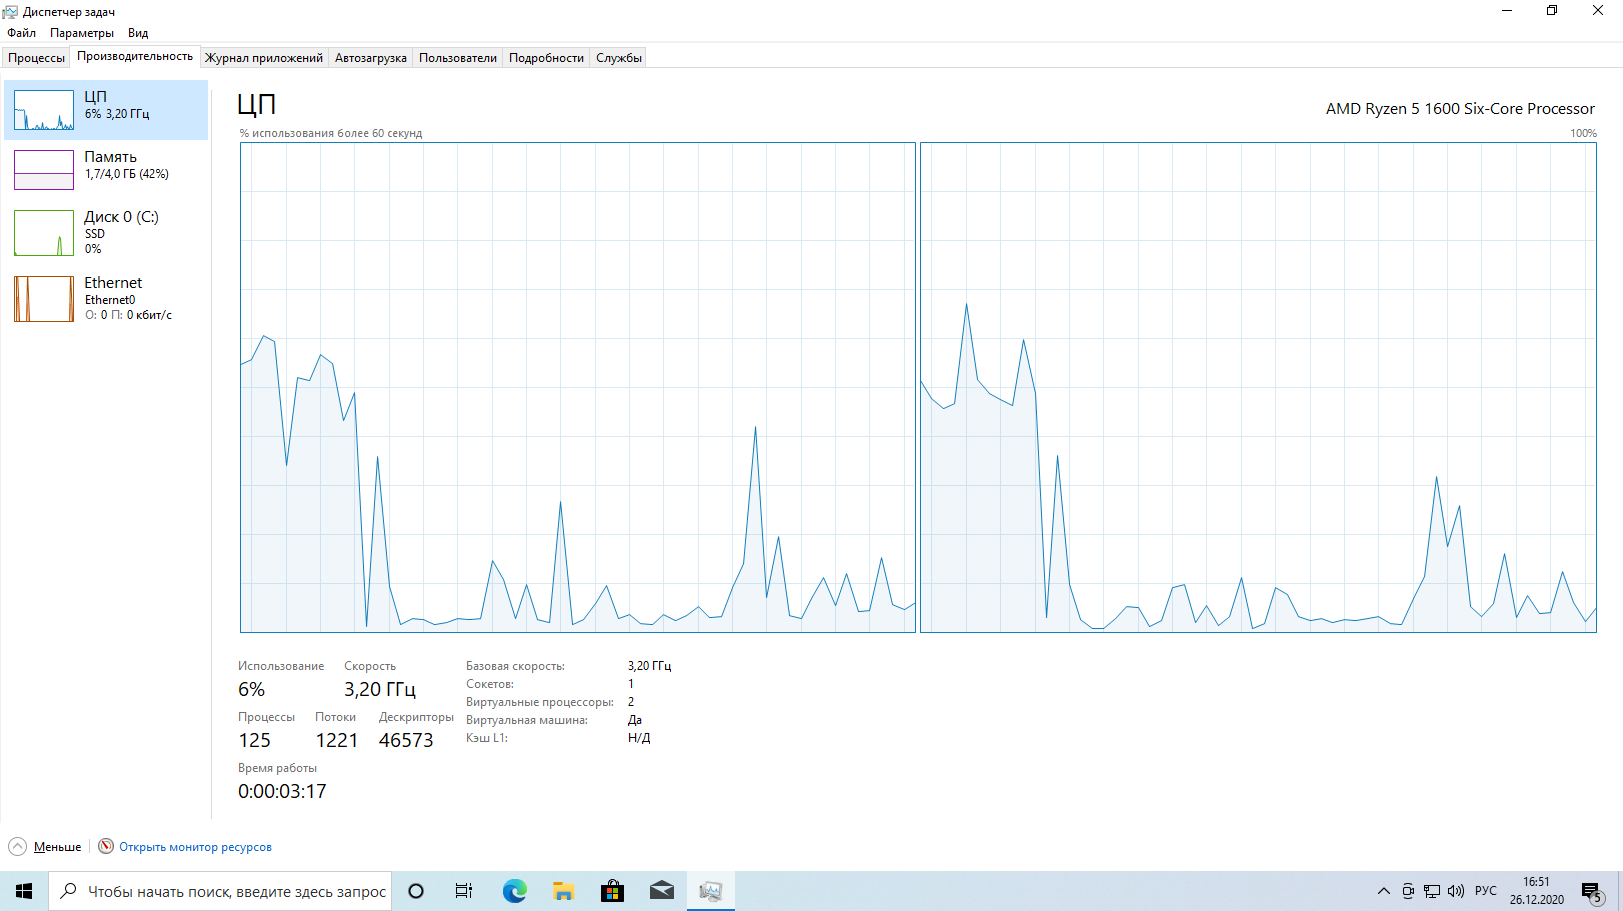Screen dimensions: 1623x911
Task: Open Microsoft Edge from taskbar
Action: pos(514,891)
